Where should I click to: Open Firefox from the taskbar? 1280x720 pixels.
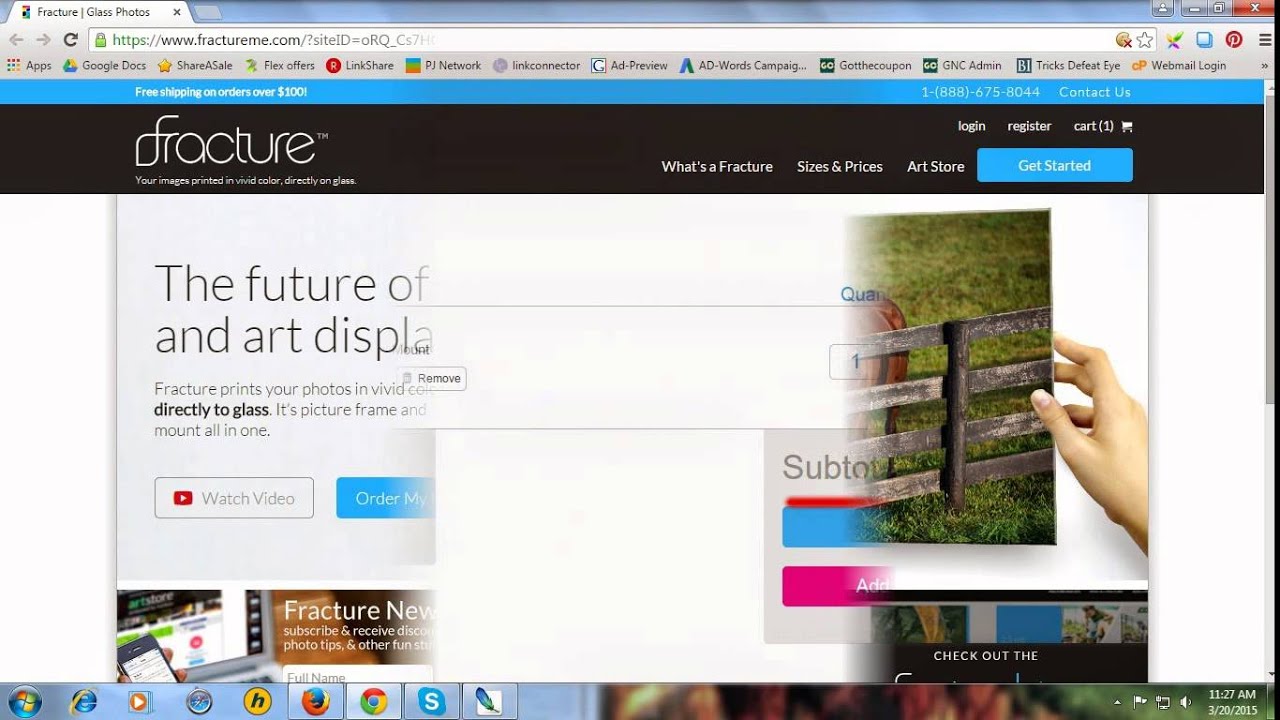pyautogui.click(x=316, y=702)
